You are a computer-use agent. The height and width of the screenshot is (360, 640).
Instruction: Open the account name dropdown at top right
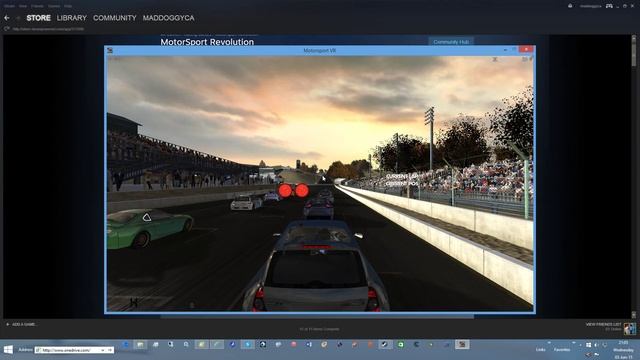[x=590, y=6]
